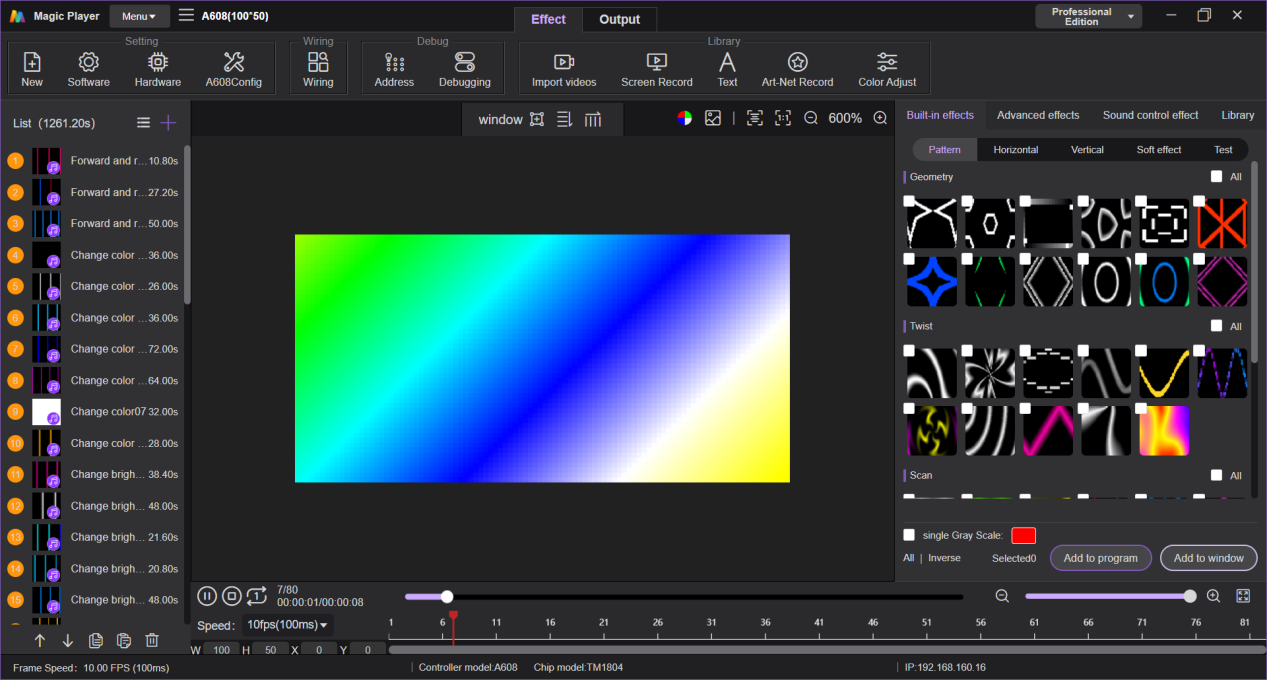Image resolution: width=1267 pixels, height=680 pixels.
Task: Select the Horizontal effect category
Action: pos(1016,150)
